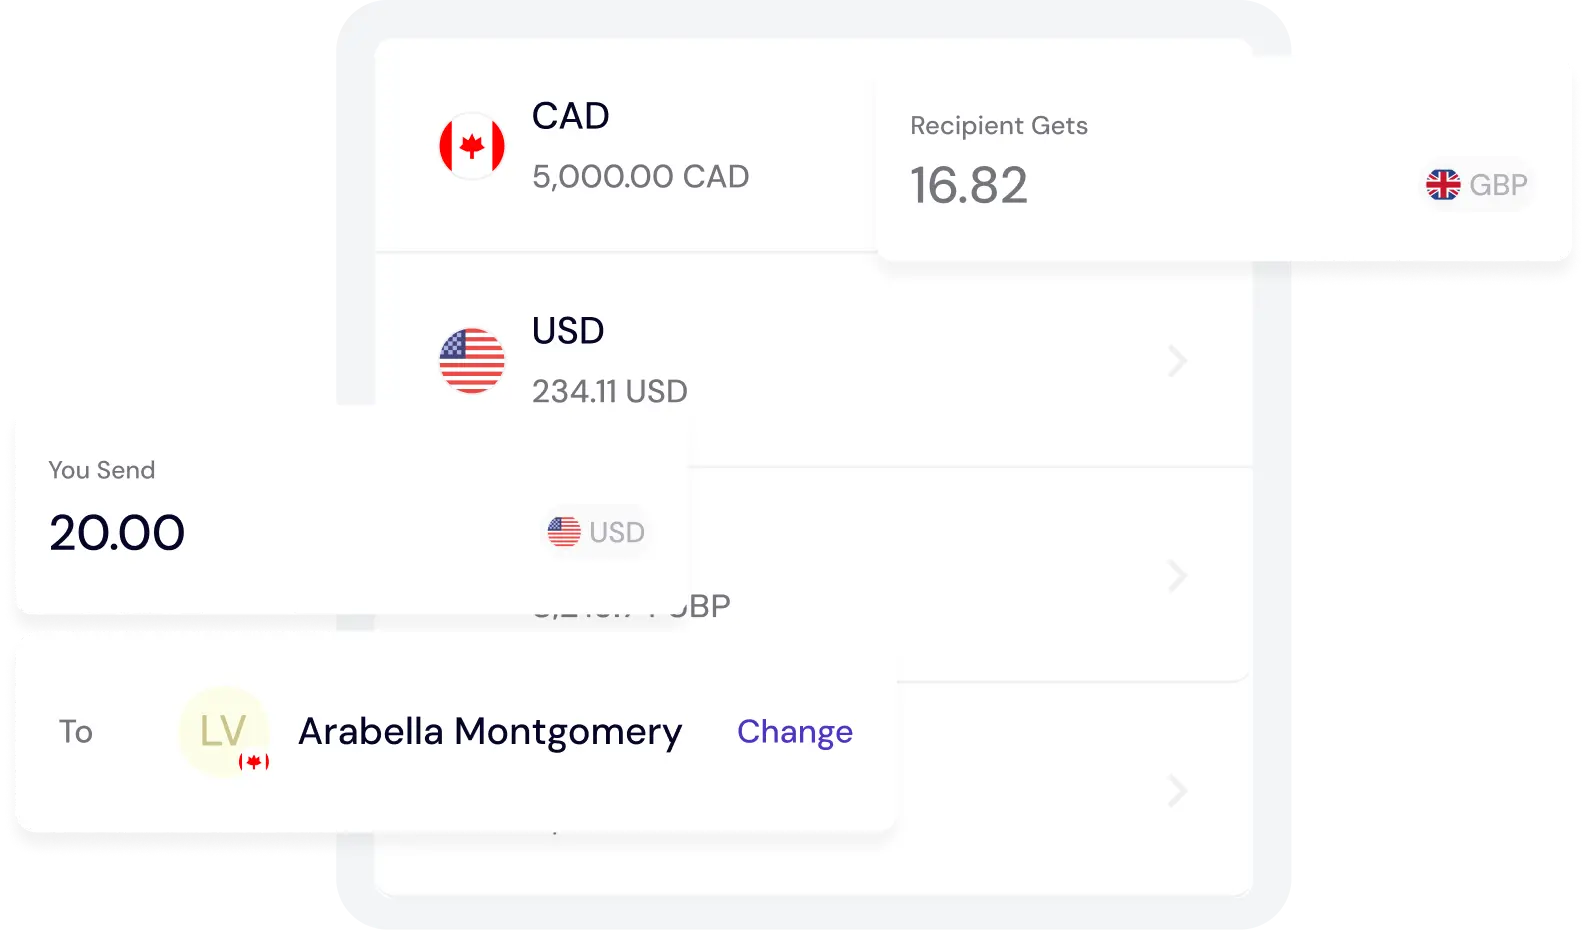1585x930 pixels.
Task: Expand the GBP balance row chevron
Action: [x=1177, y=576]
